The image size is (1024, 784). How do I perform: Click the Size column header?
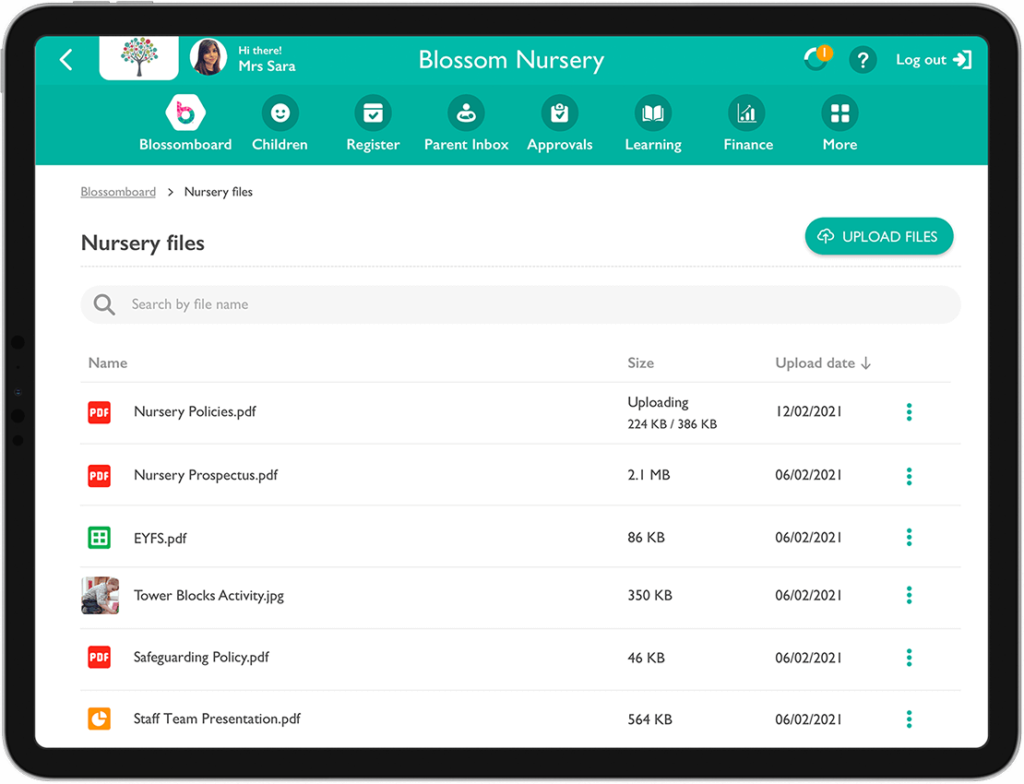(641, 363)
